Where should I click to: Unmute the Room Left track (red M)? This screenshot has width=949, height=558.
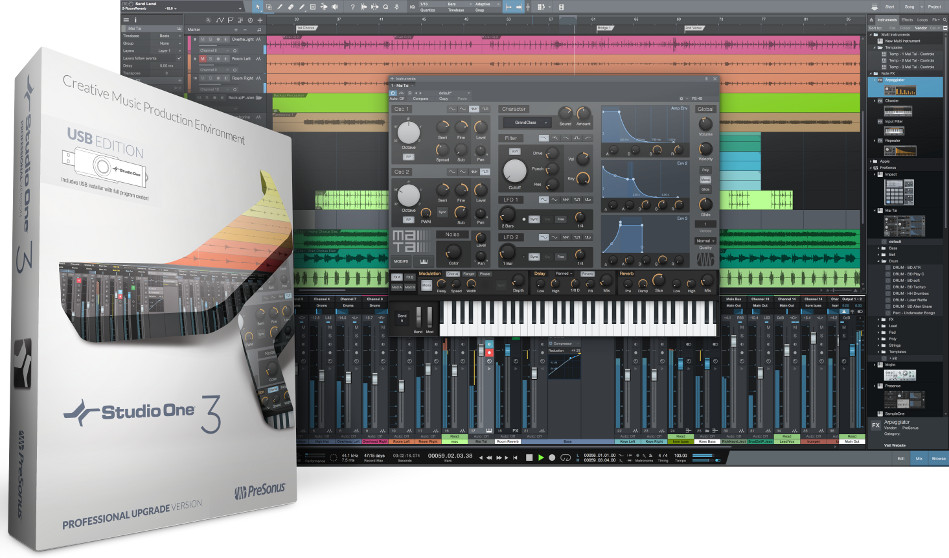[203, 59]
